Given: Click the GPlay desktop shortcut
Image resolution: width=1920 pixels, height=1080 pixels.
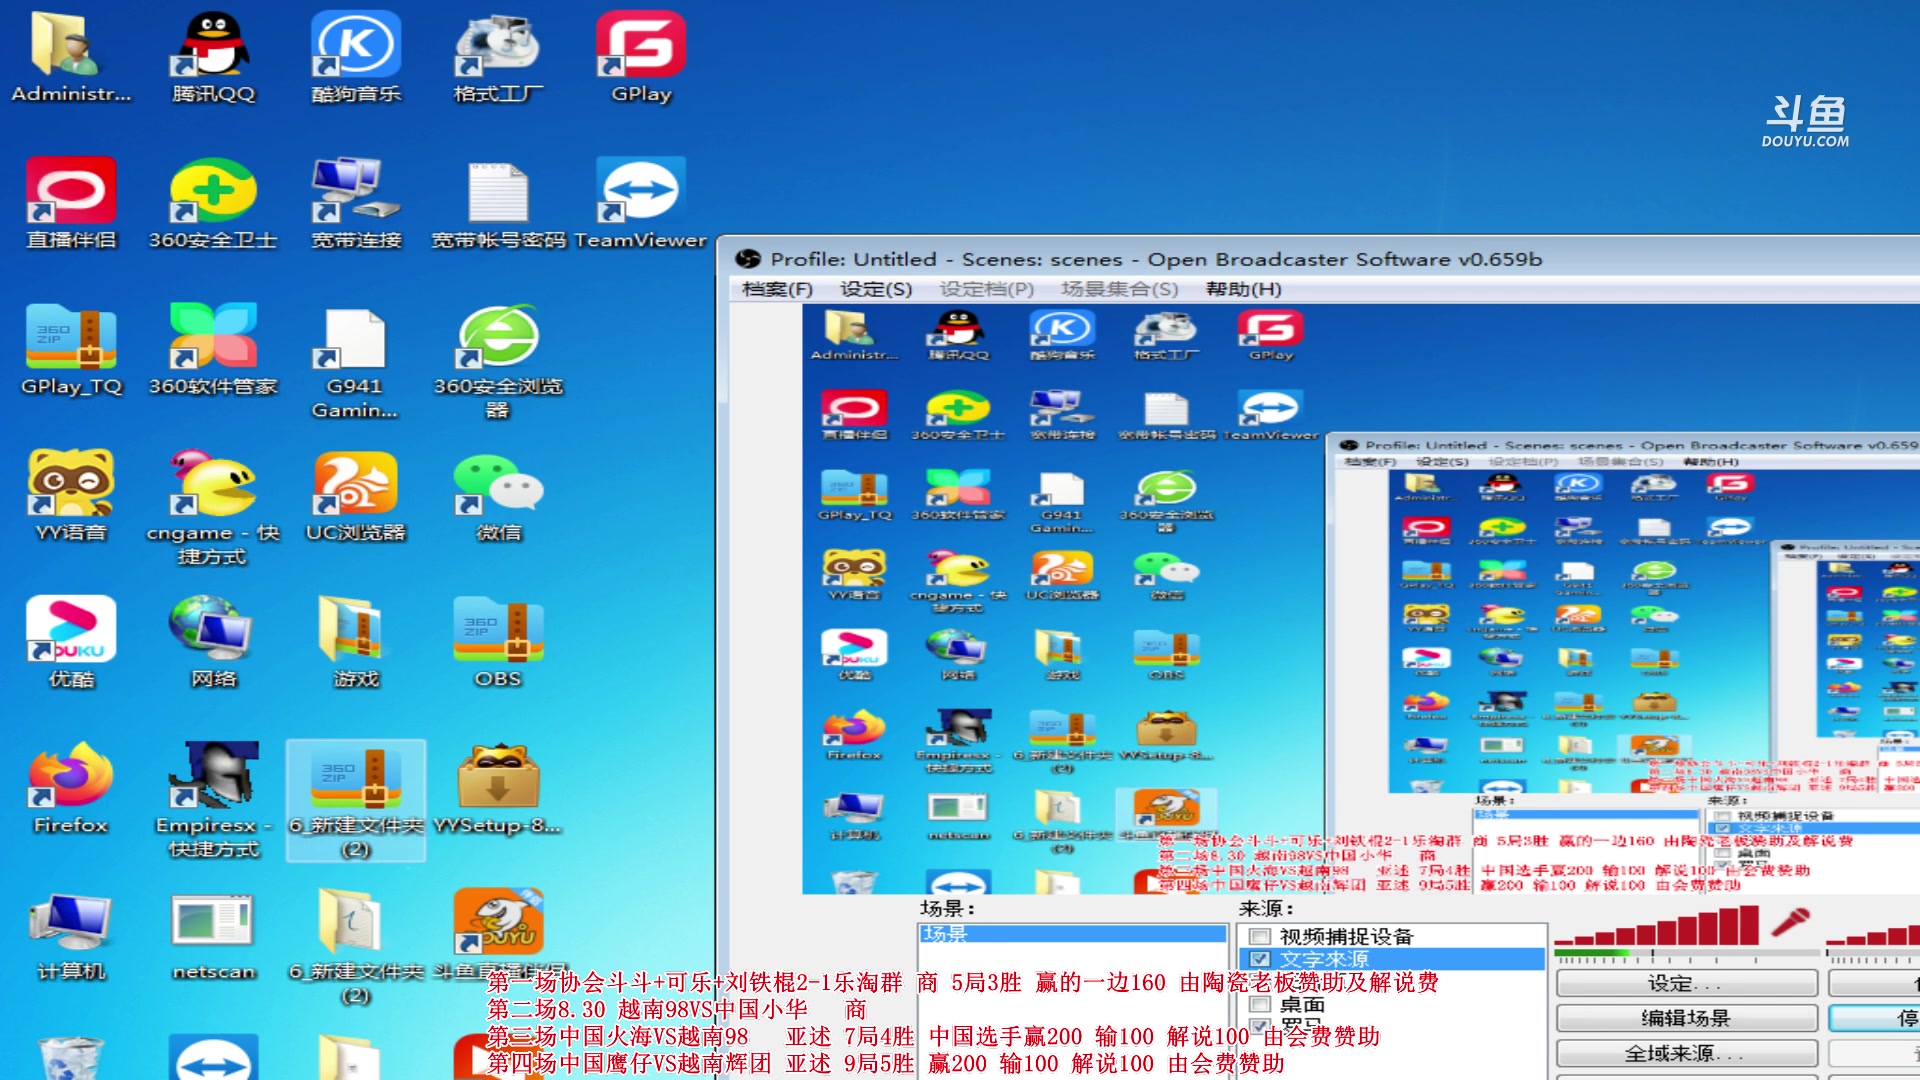Looking at the screenshot, I should point(641,58).
